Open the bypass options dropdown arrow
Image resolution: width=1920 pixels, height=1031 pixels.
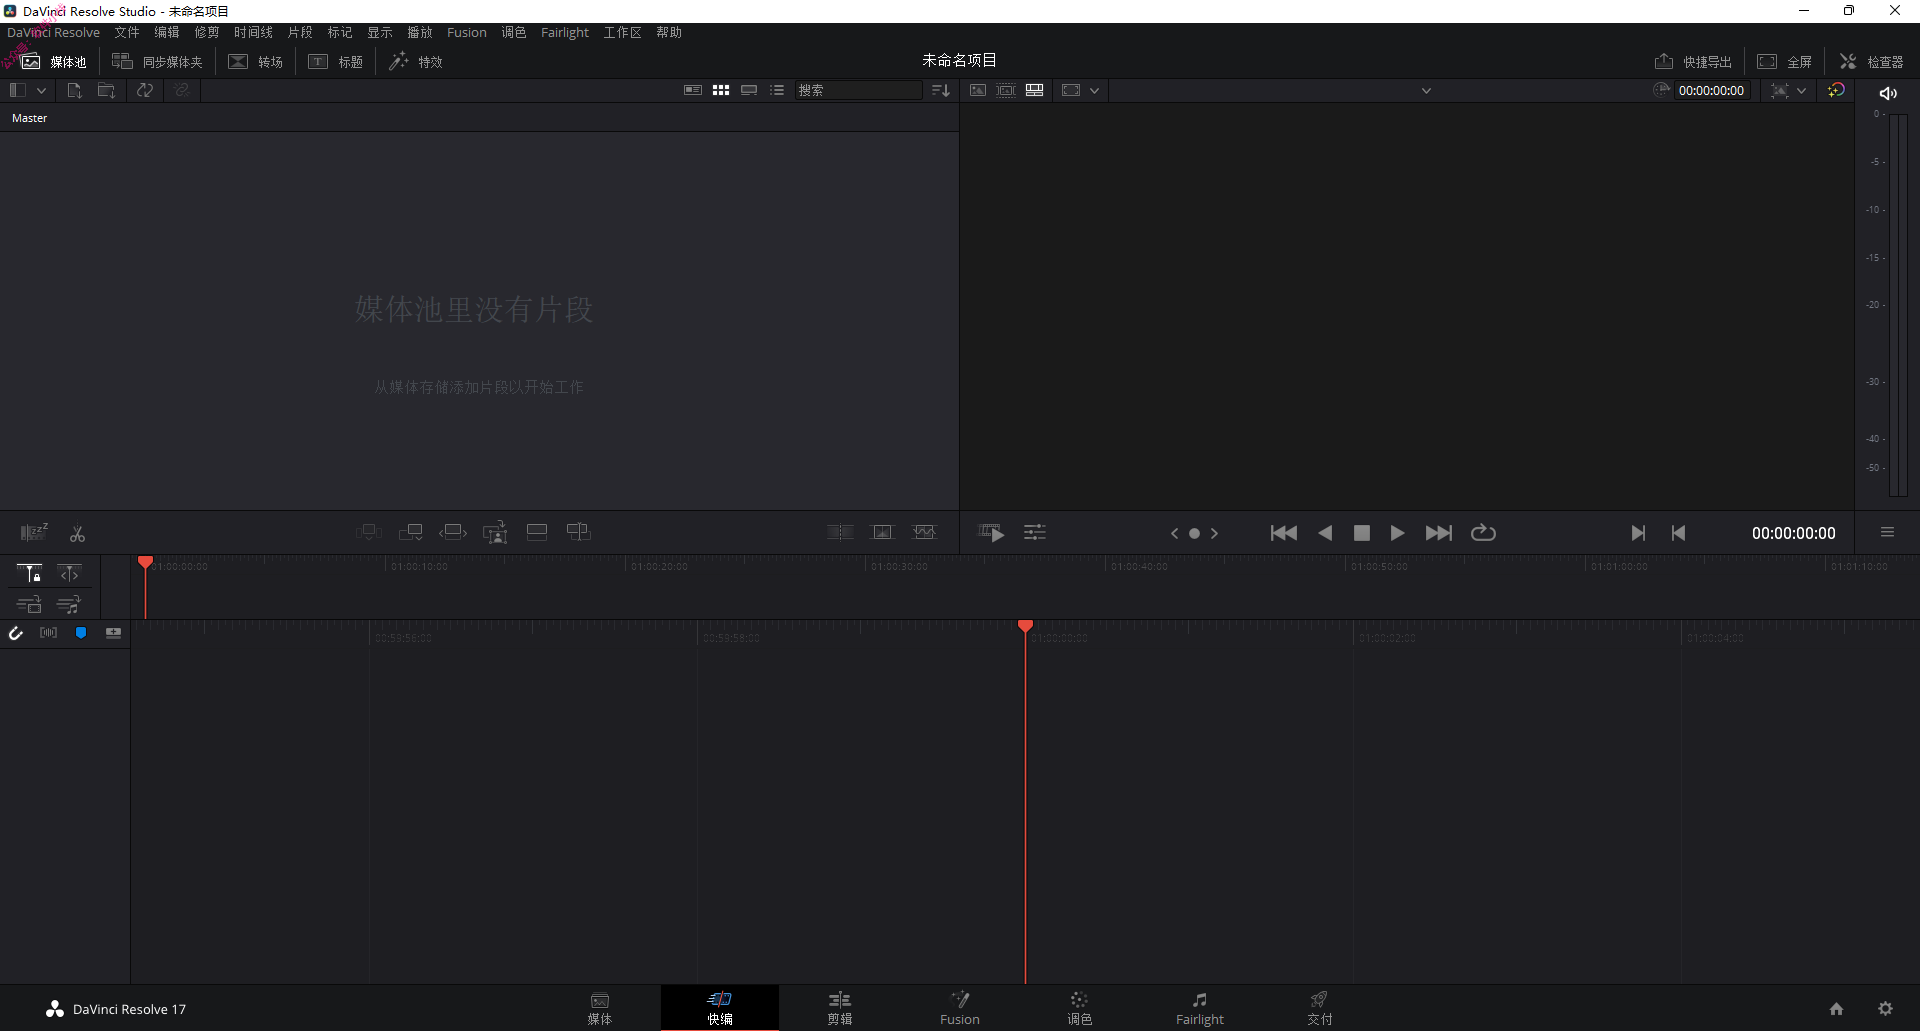pos(1802,91)
